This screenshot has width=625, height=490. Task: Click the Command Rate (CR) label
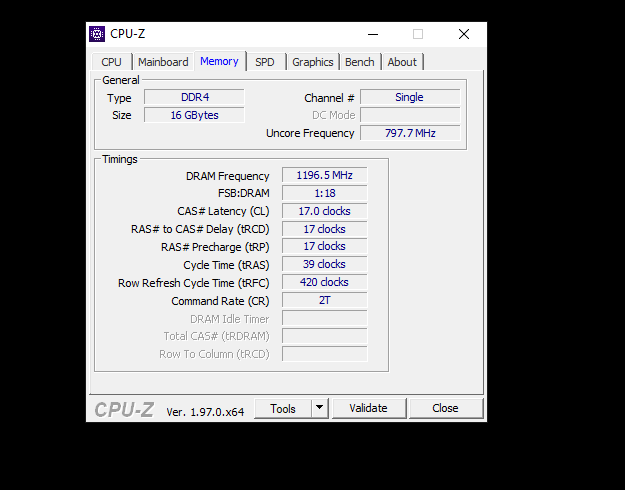coord(220,301)
